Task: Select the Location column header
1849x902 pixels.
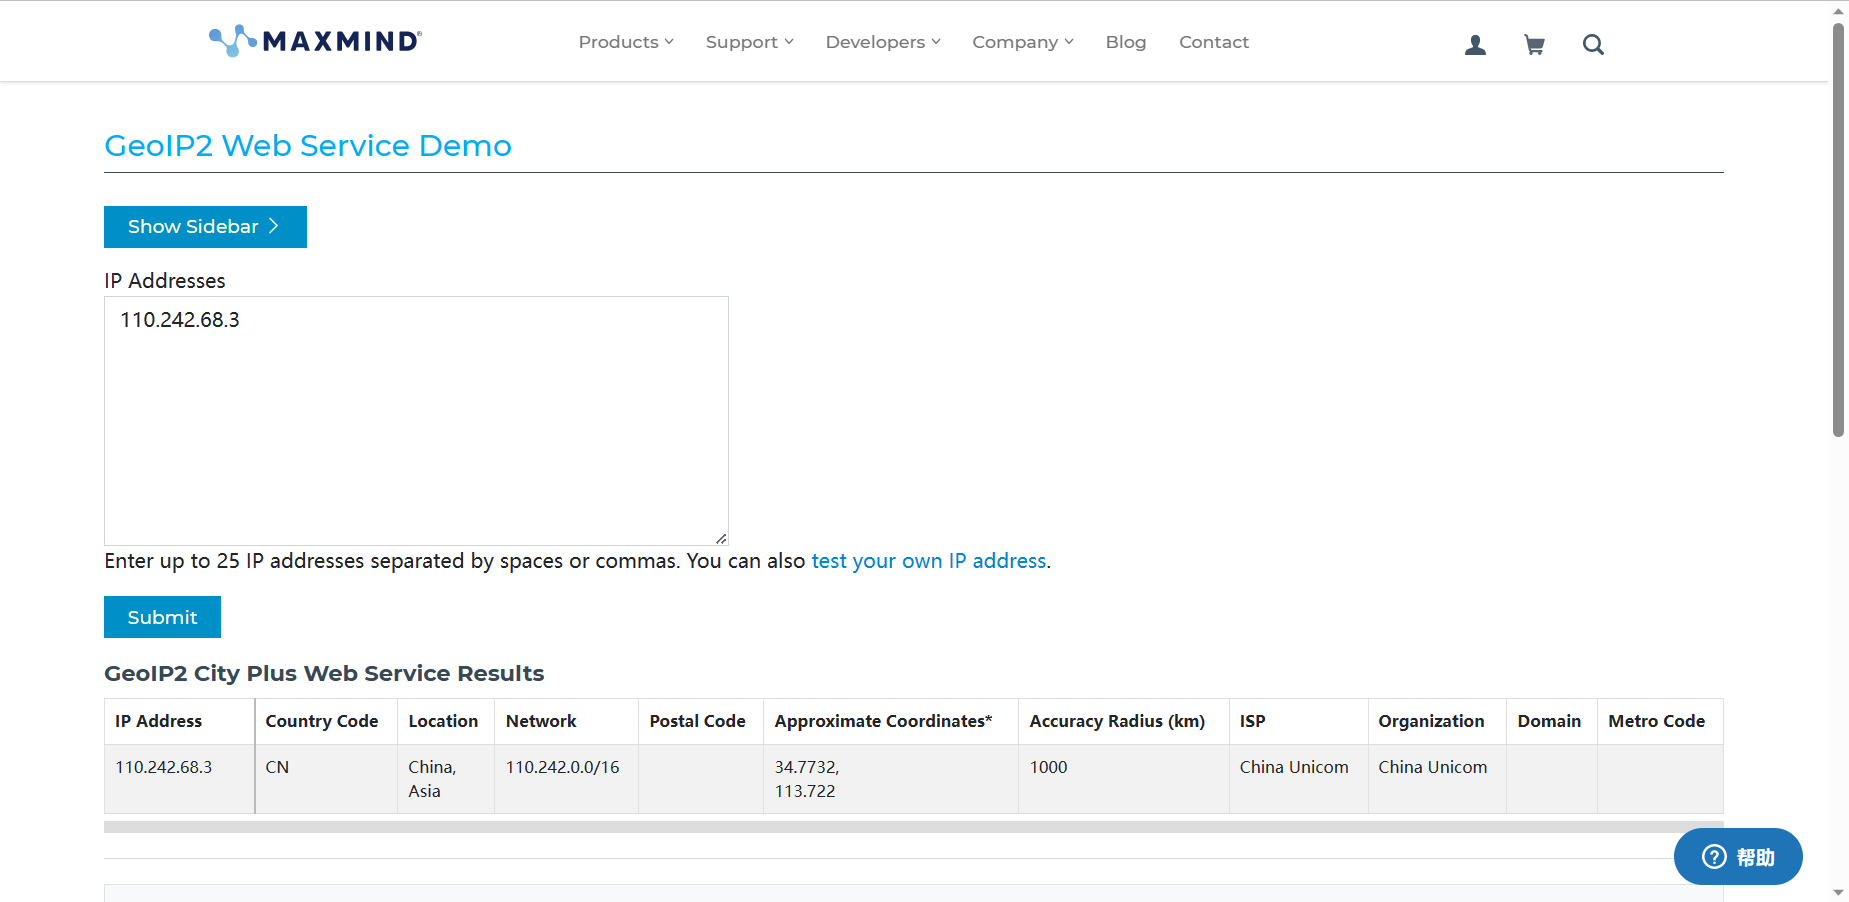Action: coord(446,721)
